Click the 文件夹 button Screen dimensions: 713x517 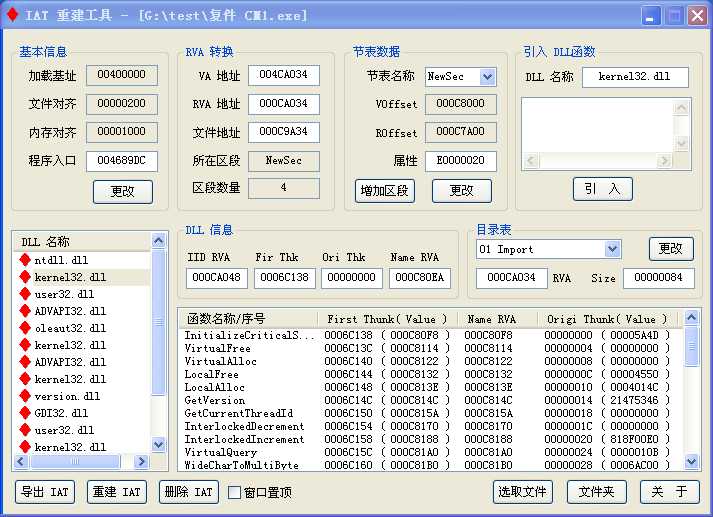pyautogui.click(x=597, y=492)
